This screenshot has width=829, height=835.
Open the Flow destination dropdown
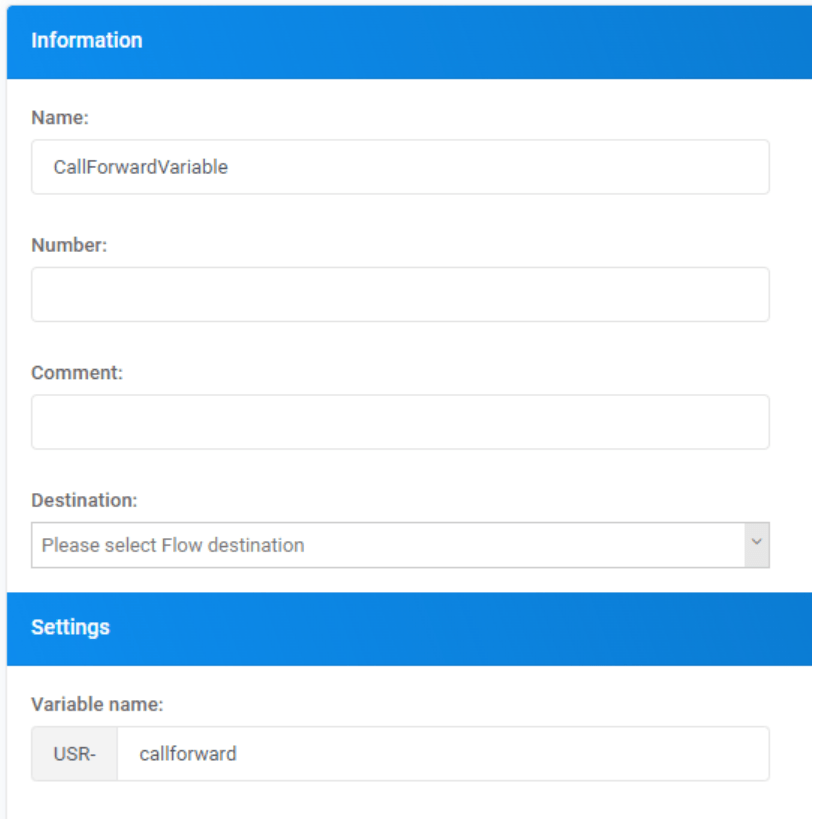point(388,545)
